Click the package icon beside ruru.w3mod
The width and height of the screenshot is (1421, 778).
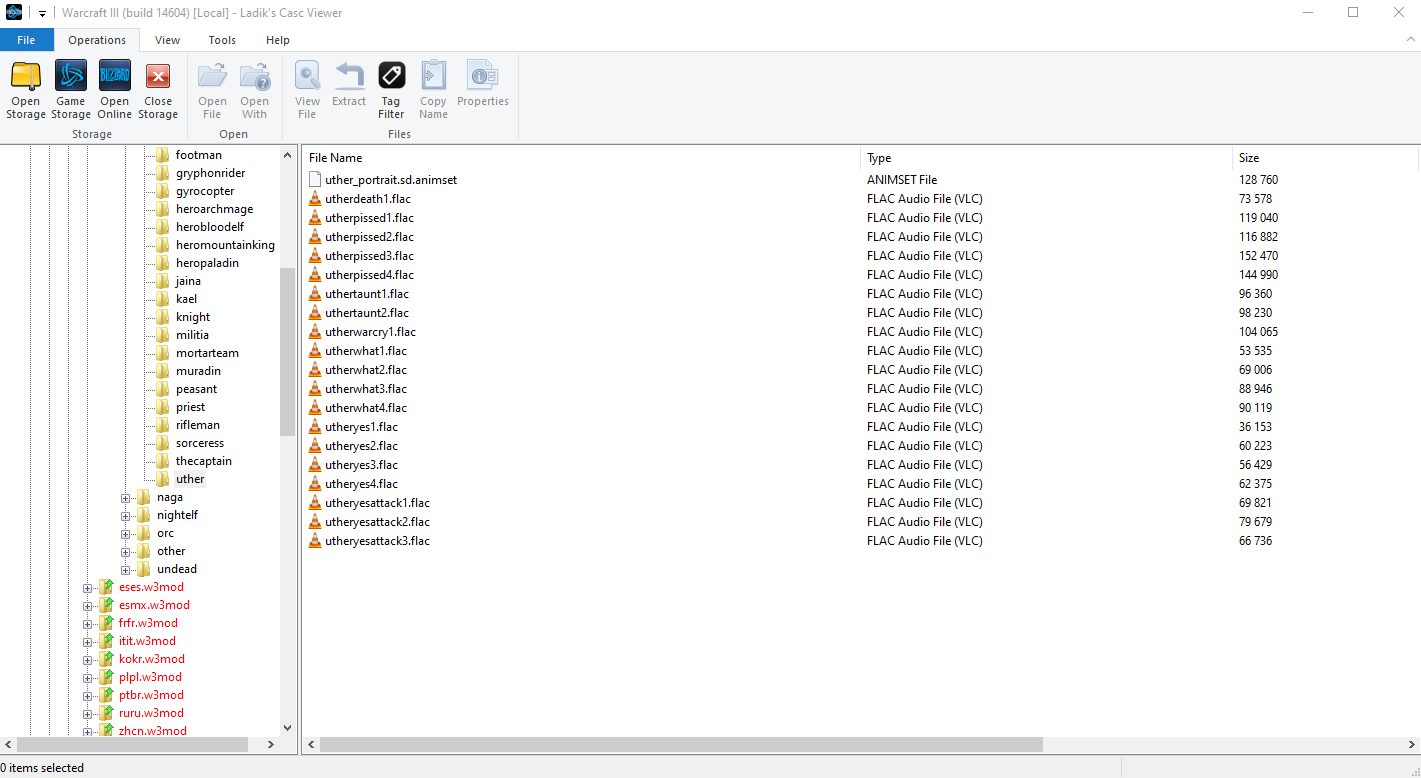coord(106,713)
